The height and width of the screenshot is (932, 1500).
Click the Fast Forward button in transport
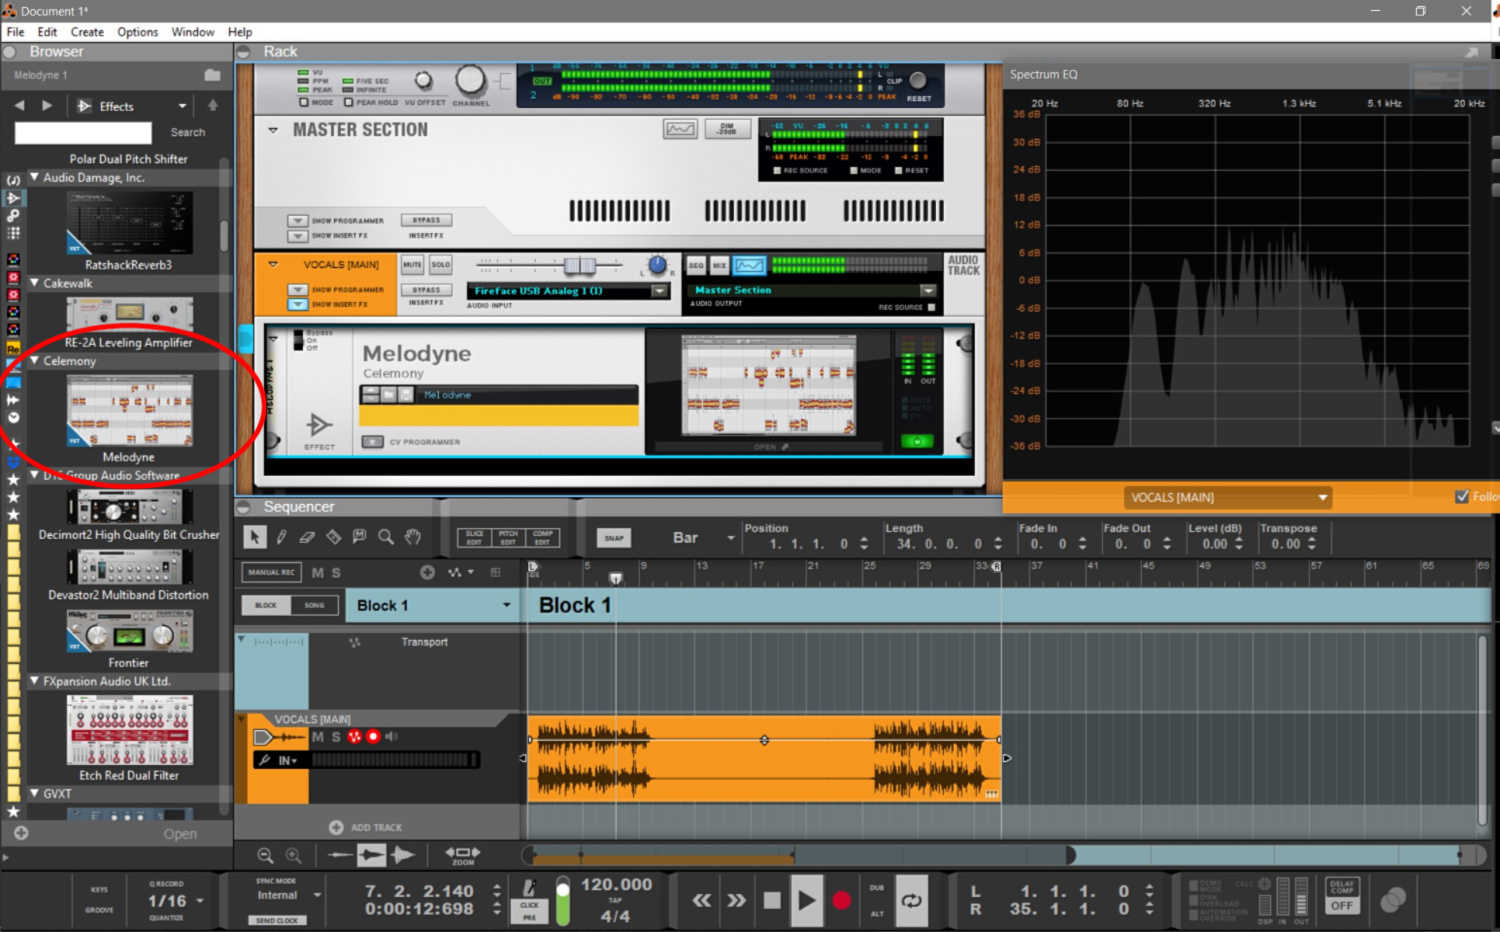point(737,900)
